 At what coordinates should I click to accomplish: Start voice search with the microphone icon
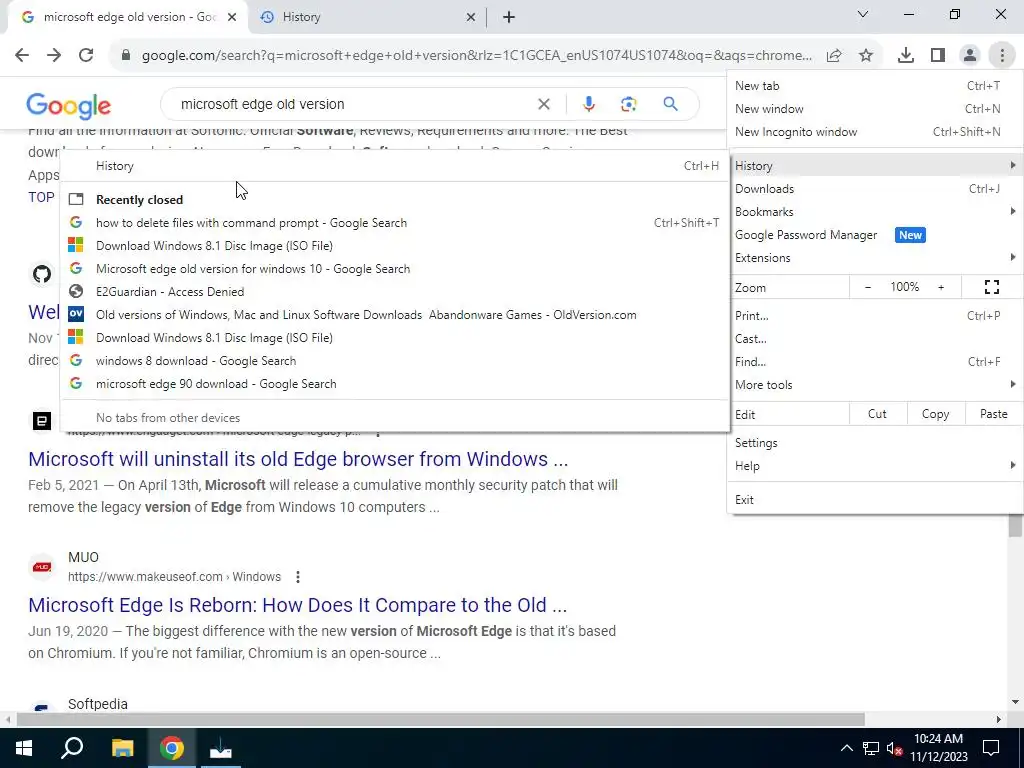click(588, 104)
